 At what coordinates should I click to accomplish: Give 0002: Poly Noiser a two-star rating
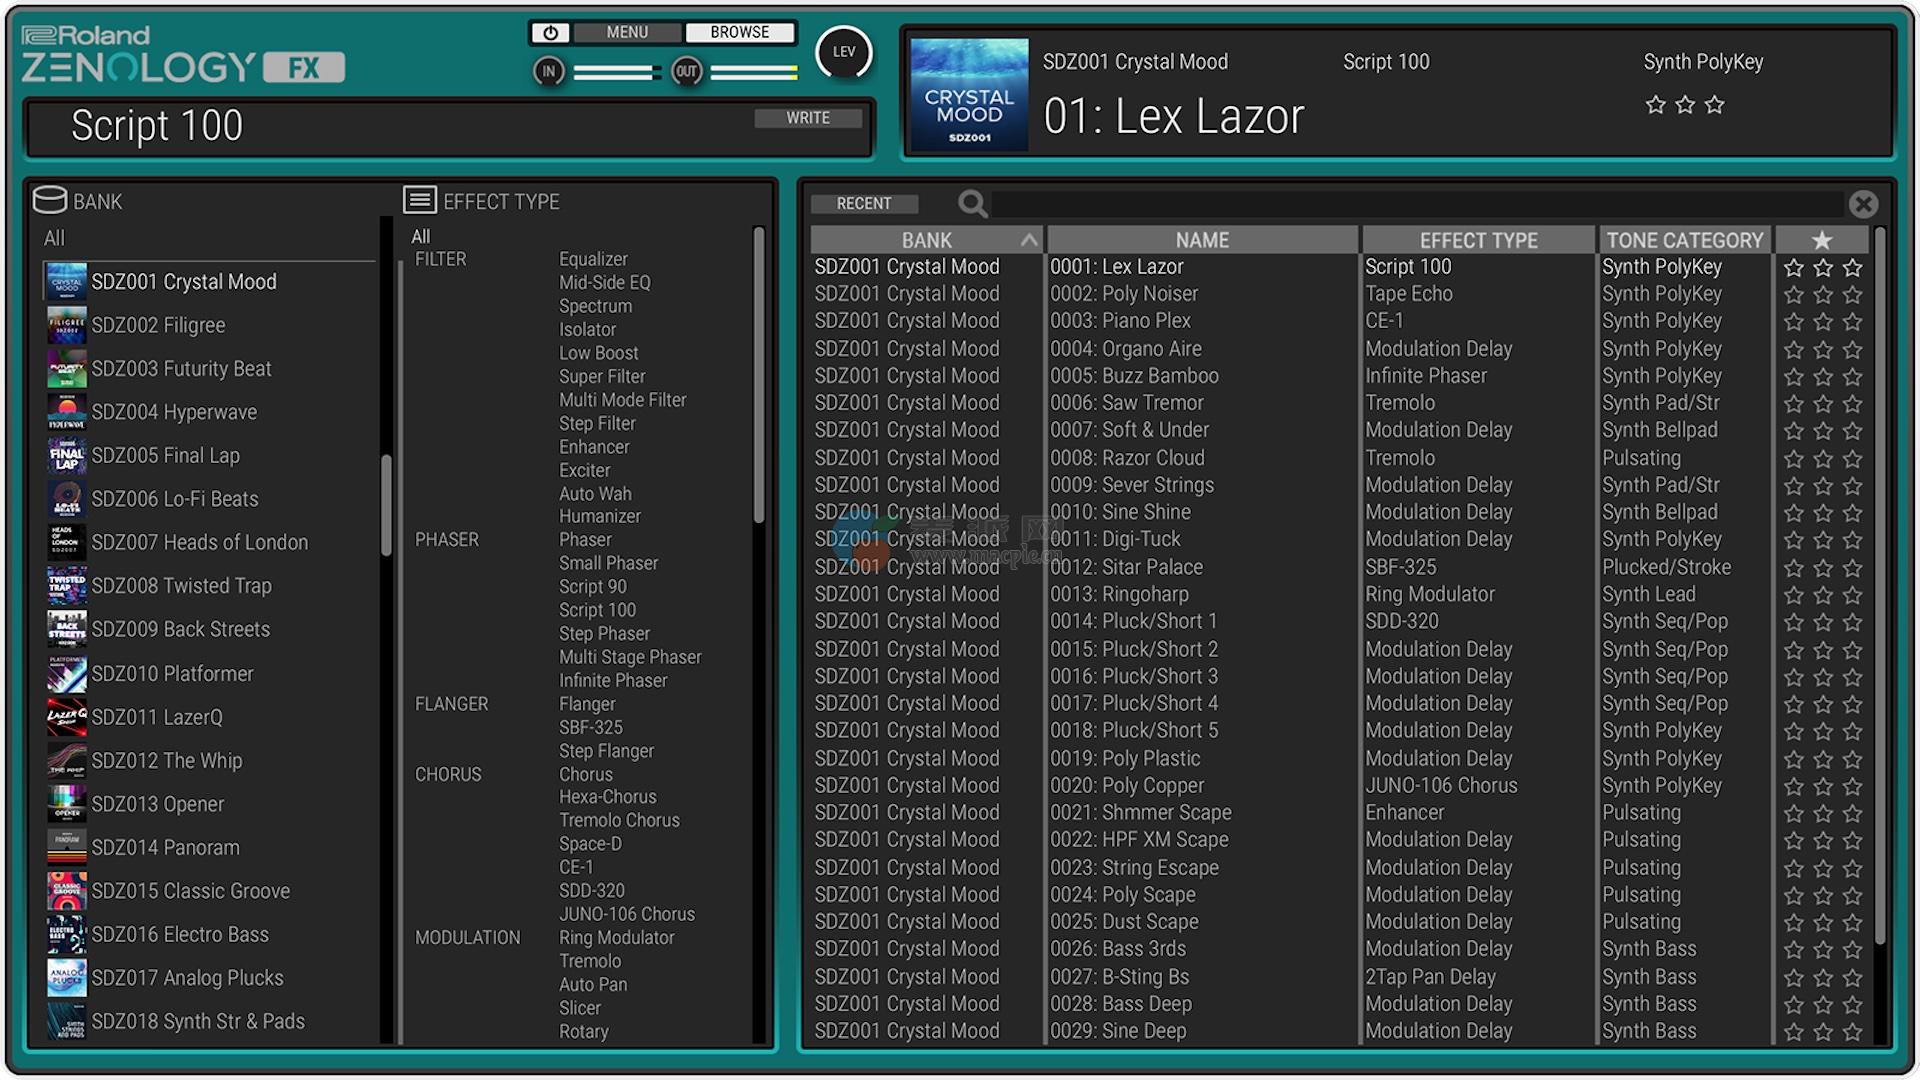[1823, 295]
